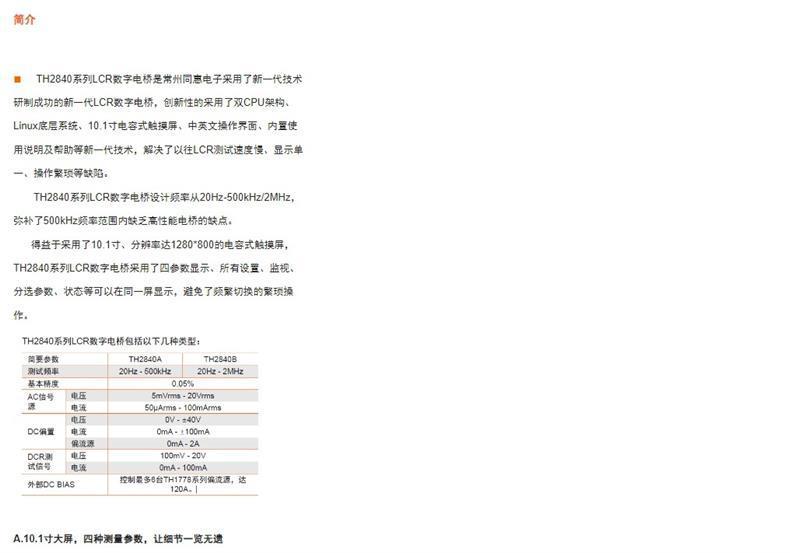Click the line starting 用说明及帮助等新一代技术
The height and width of the screenshot is (553, 790).
(158, 150)
